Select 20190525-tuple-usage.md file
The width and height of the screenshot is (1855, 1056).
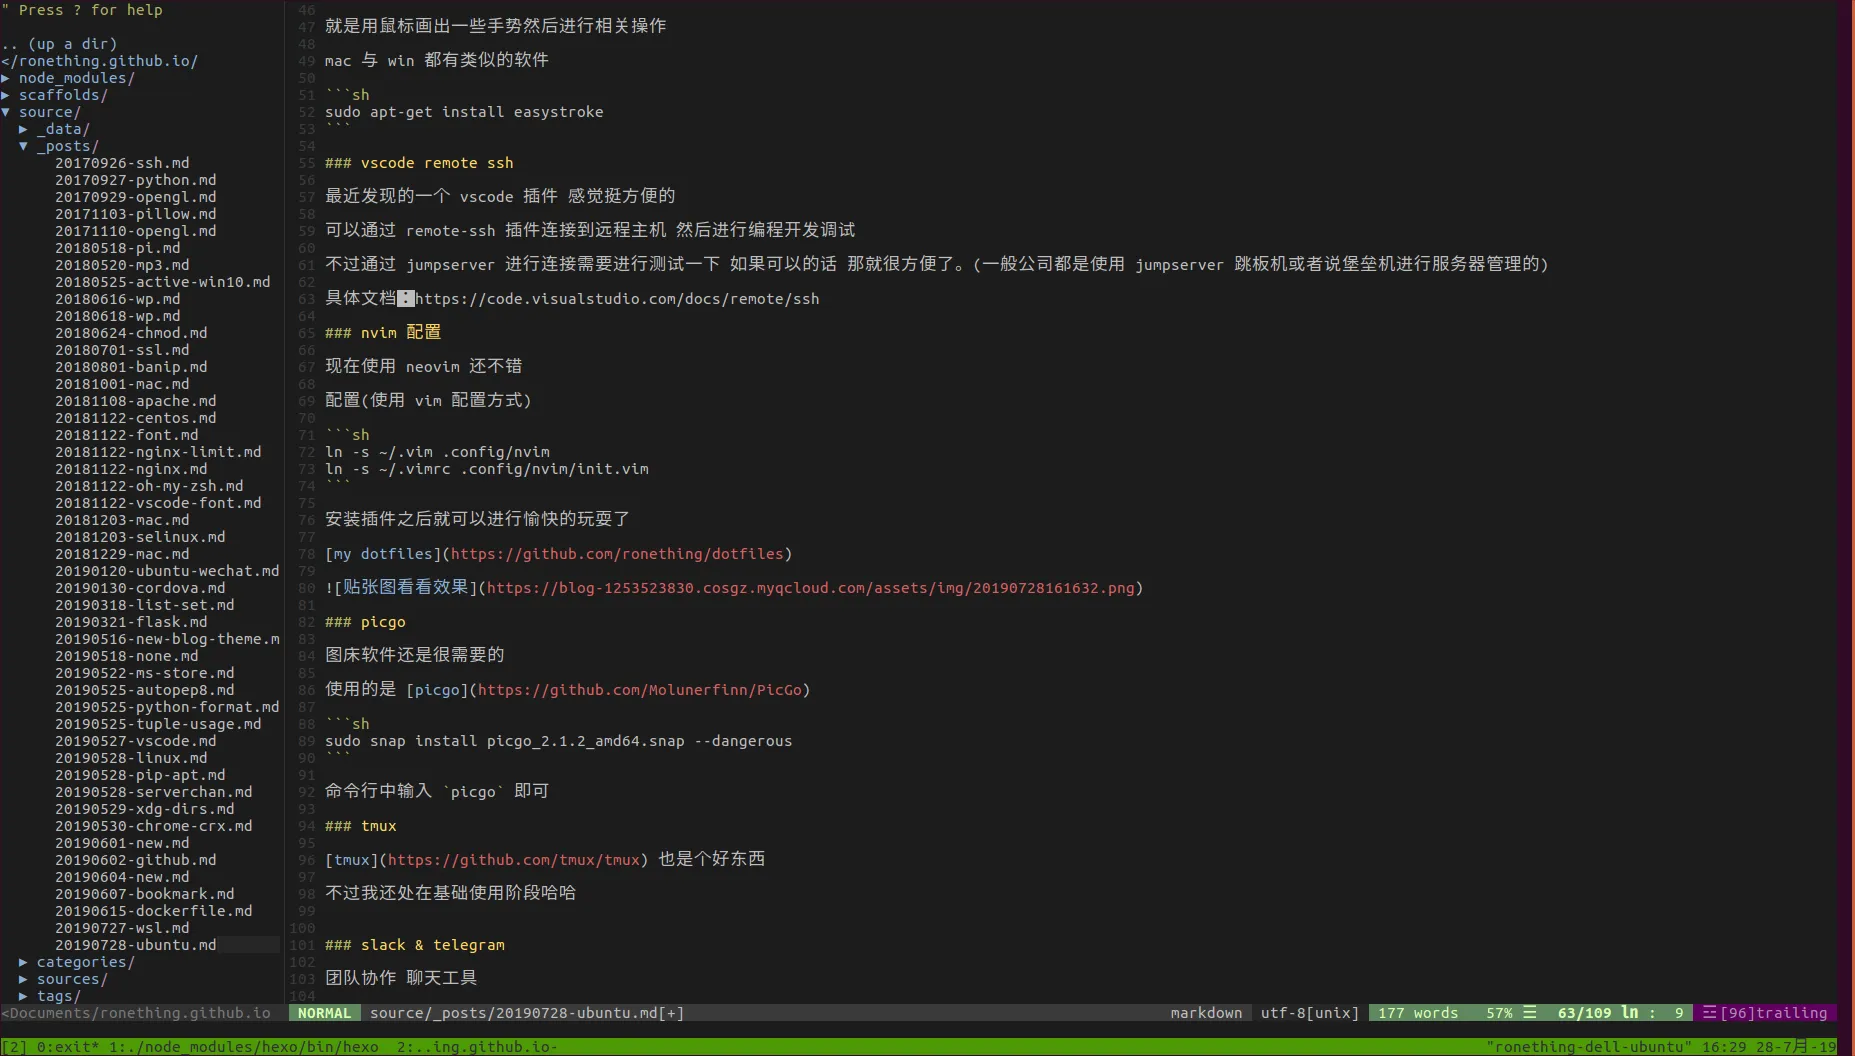(x=158, y=724)
